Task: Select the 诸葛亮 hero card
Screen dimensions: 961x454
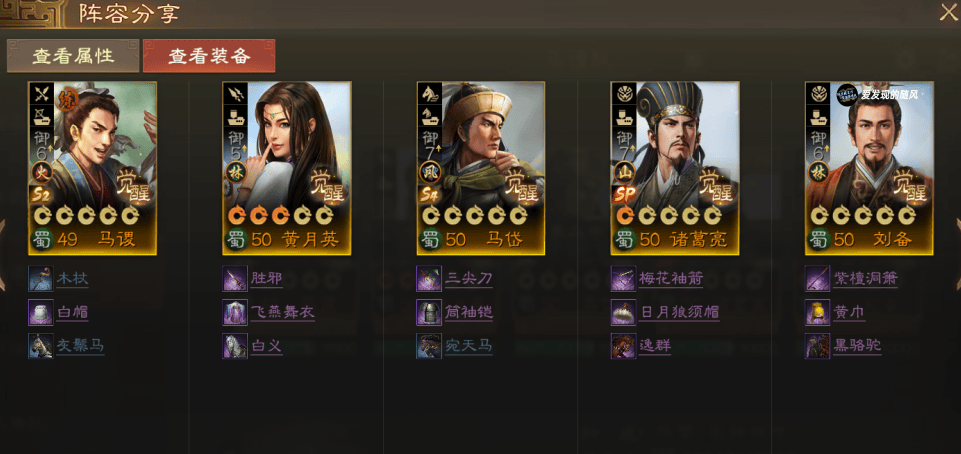Action: [x=675, y=168]
